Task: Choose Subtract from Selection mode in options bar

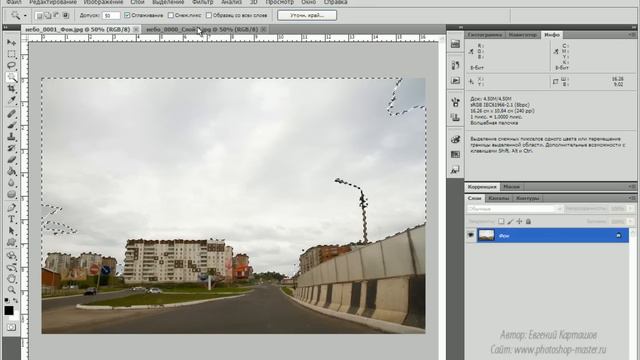Action: pyautogui.click(x=56, y=16)
